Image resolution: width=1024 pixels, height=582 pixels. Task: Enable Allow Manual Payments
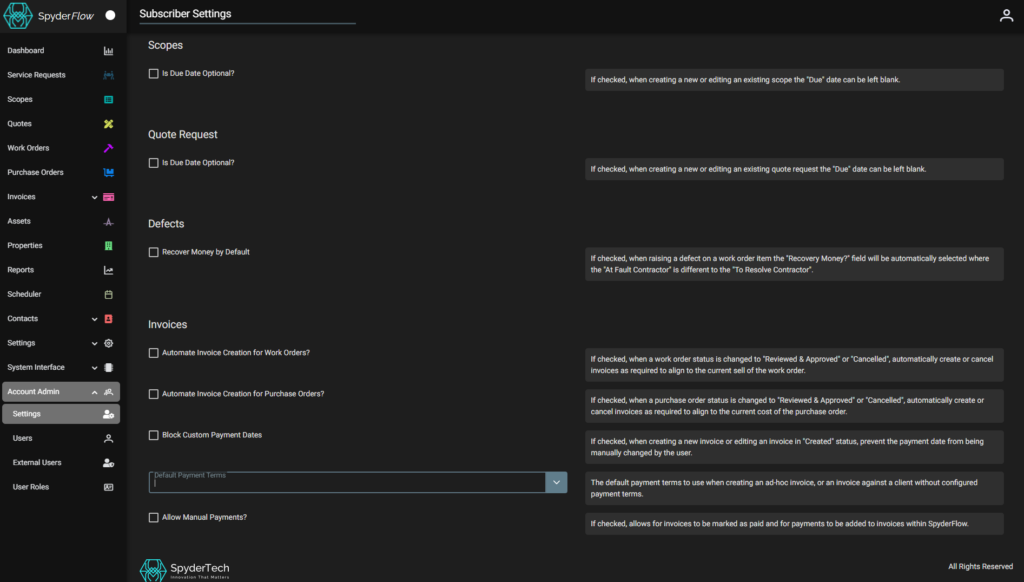pyautogui.click(x=154, y=517)
